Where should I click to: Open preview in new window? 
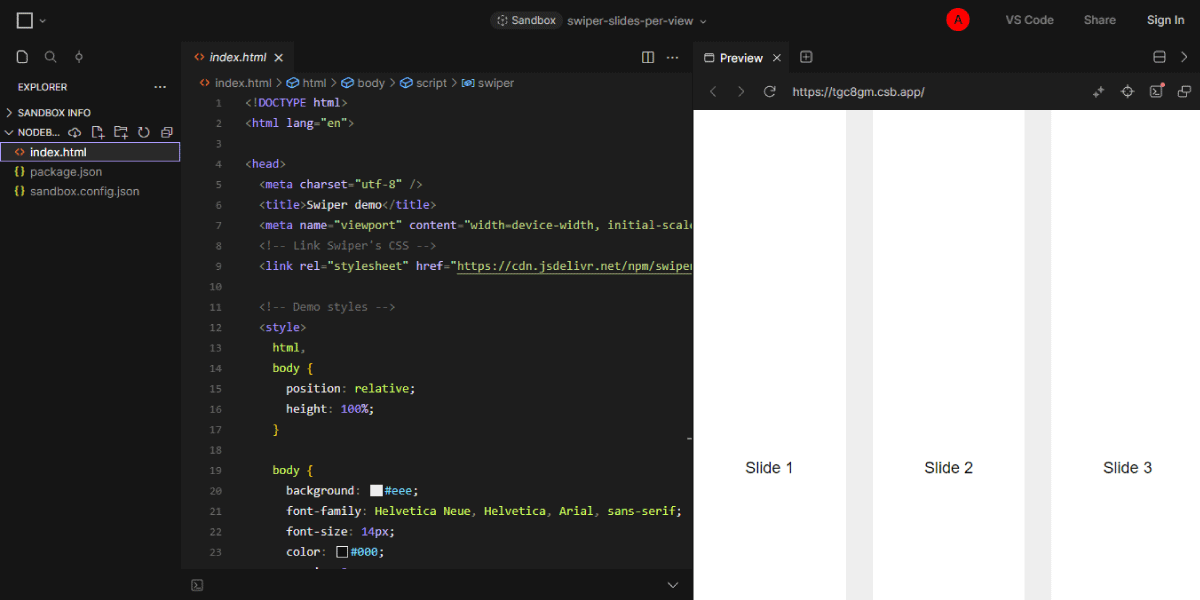pos(1185,92)
